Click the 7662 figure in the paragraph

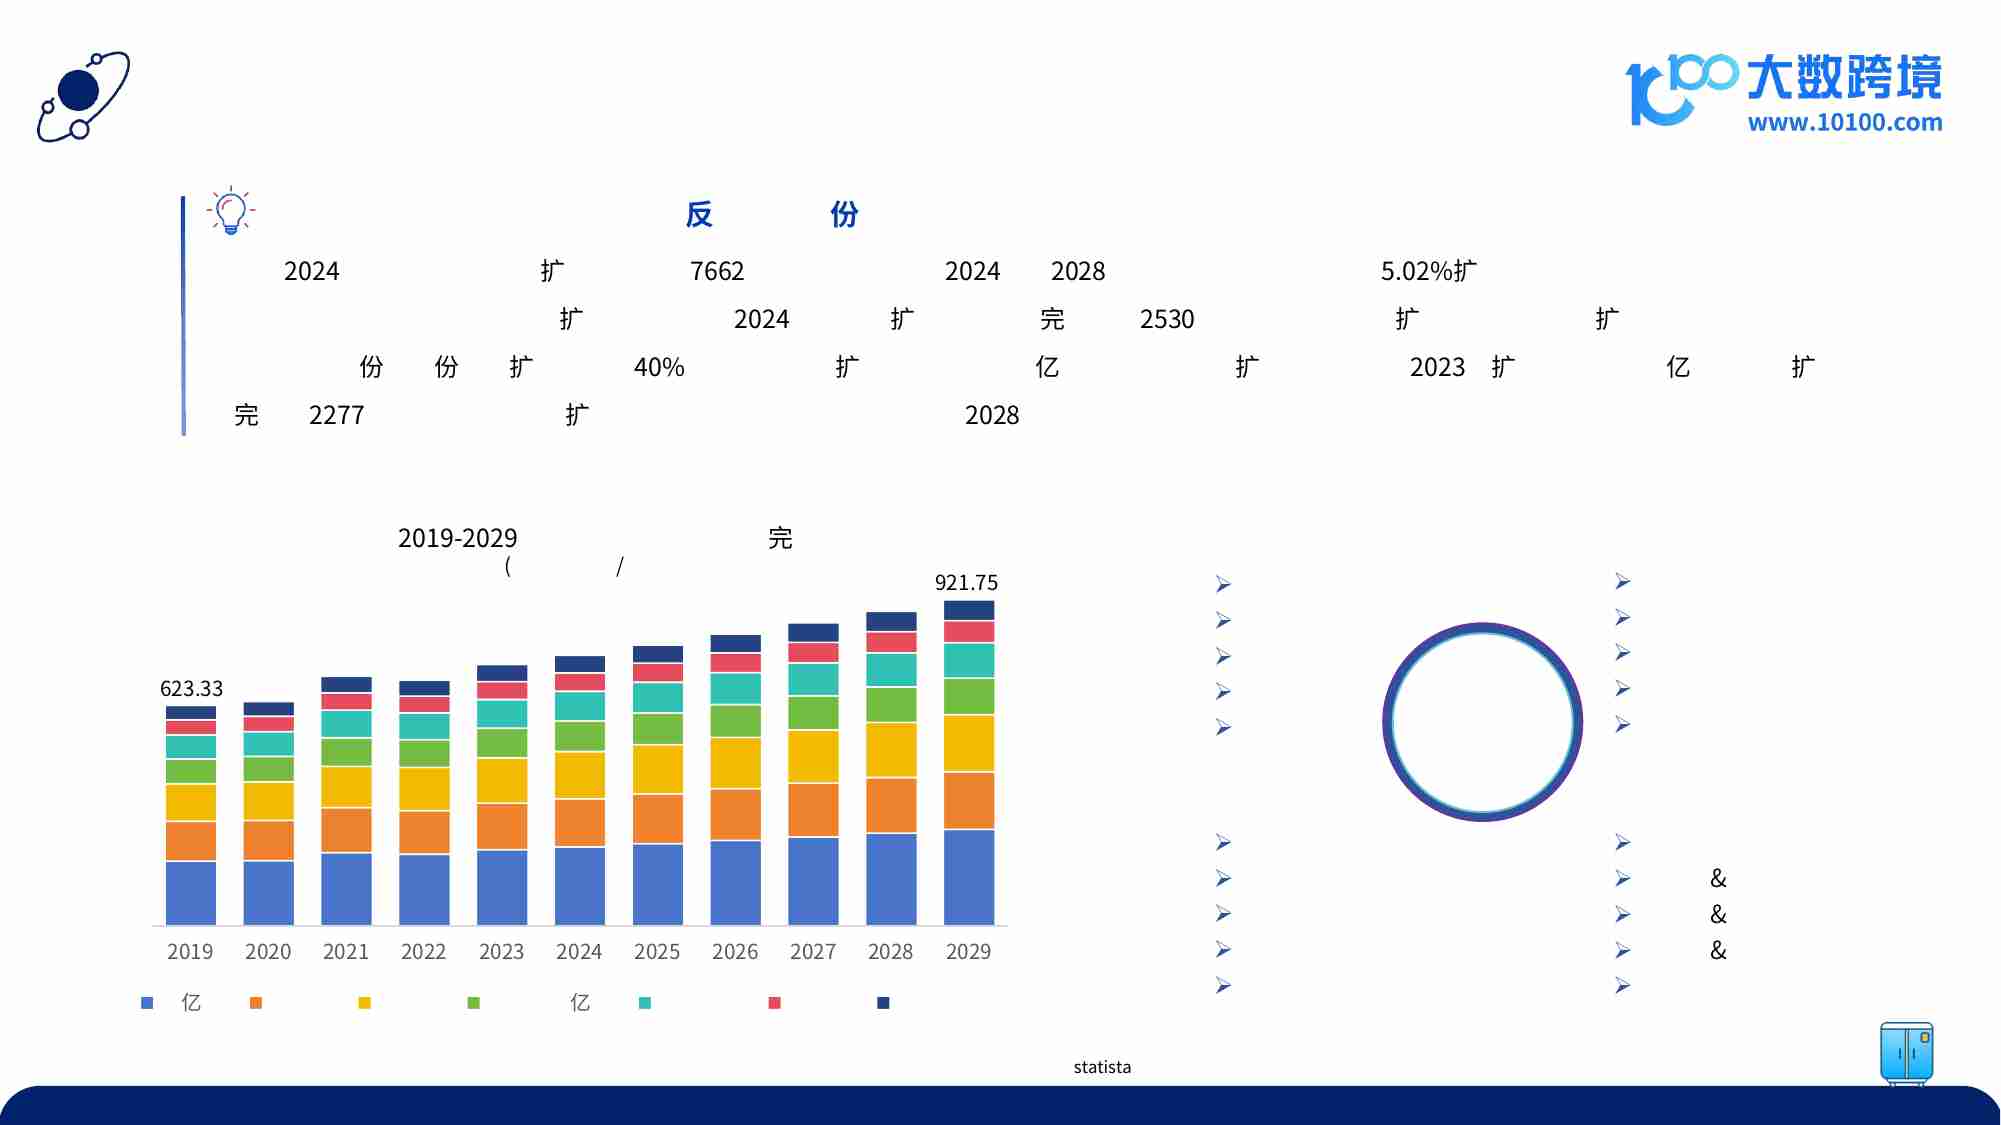click(717, 272)
